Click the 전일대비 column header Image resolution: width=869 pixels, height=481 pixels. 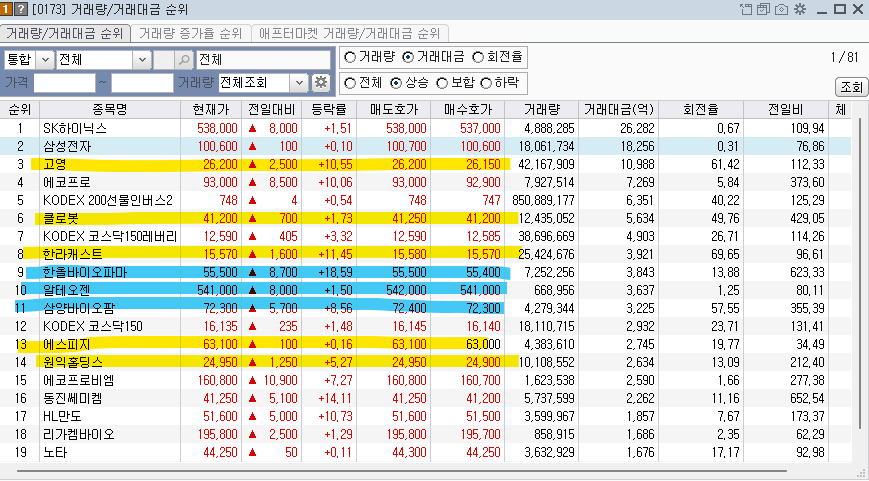coord(272,110)
